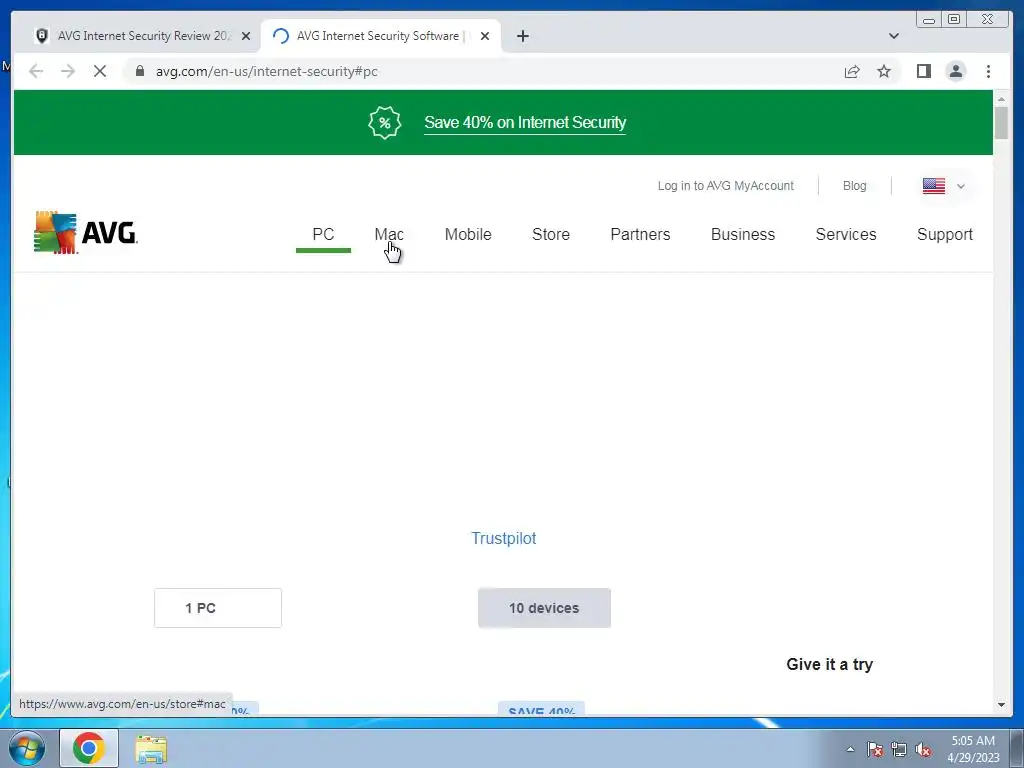Click Chrome icon in taskbar
The width and height of the screenshot is (1024, 768).
[89, 748]
